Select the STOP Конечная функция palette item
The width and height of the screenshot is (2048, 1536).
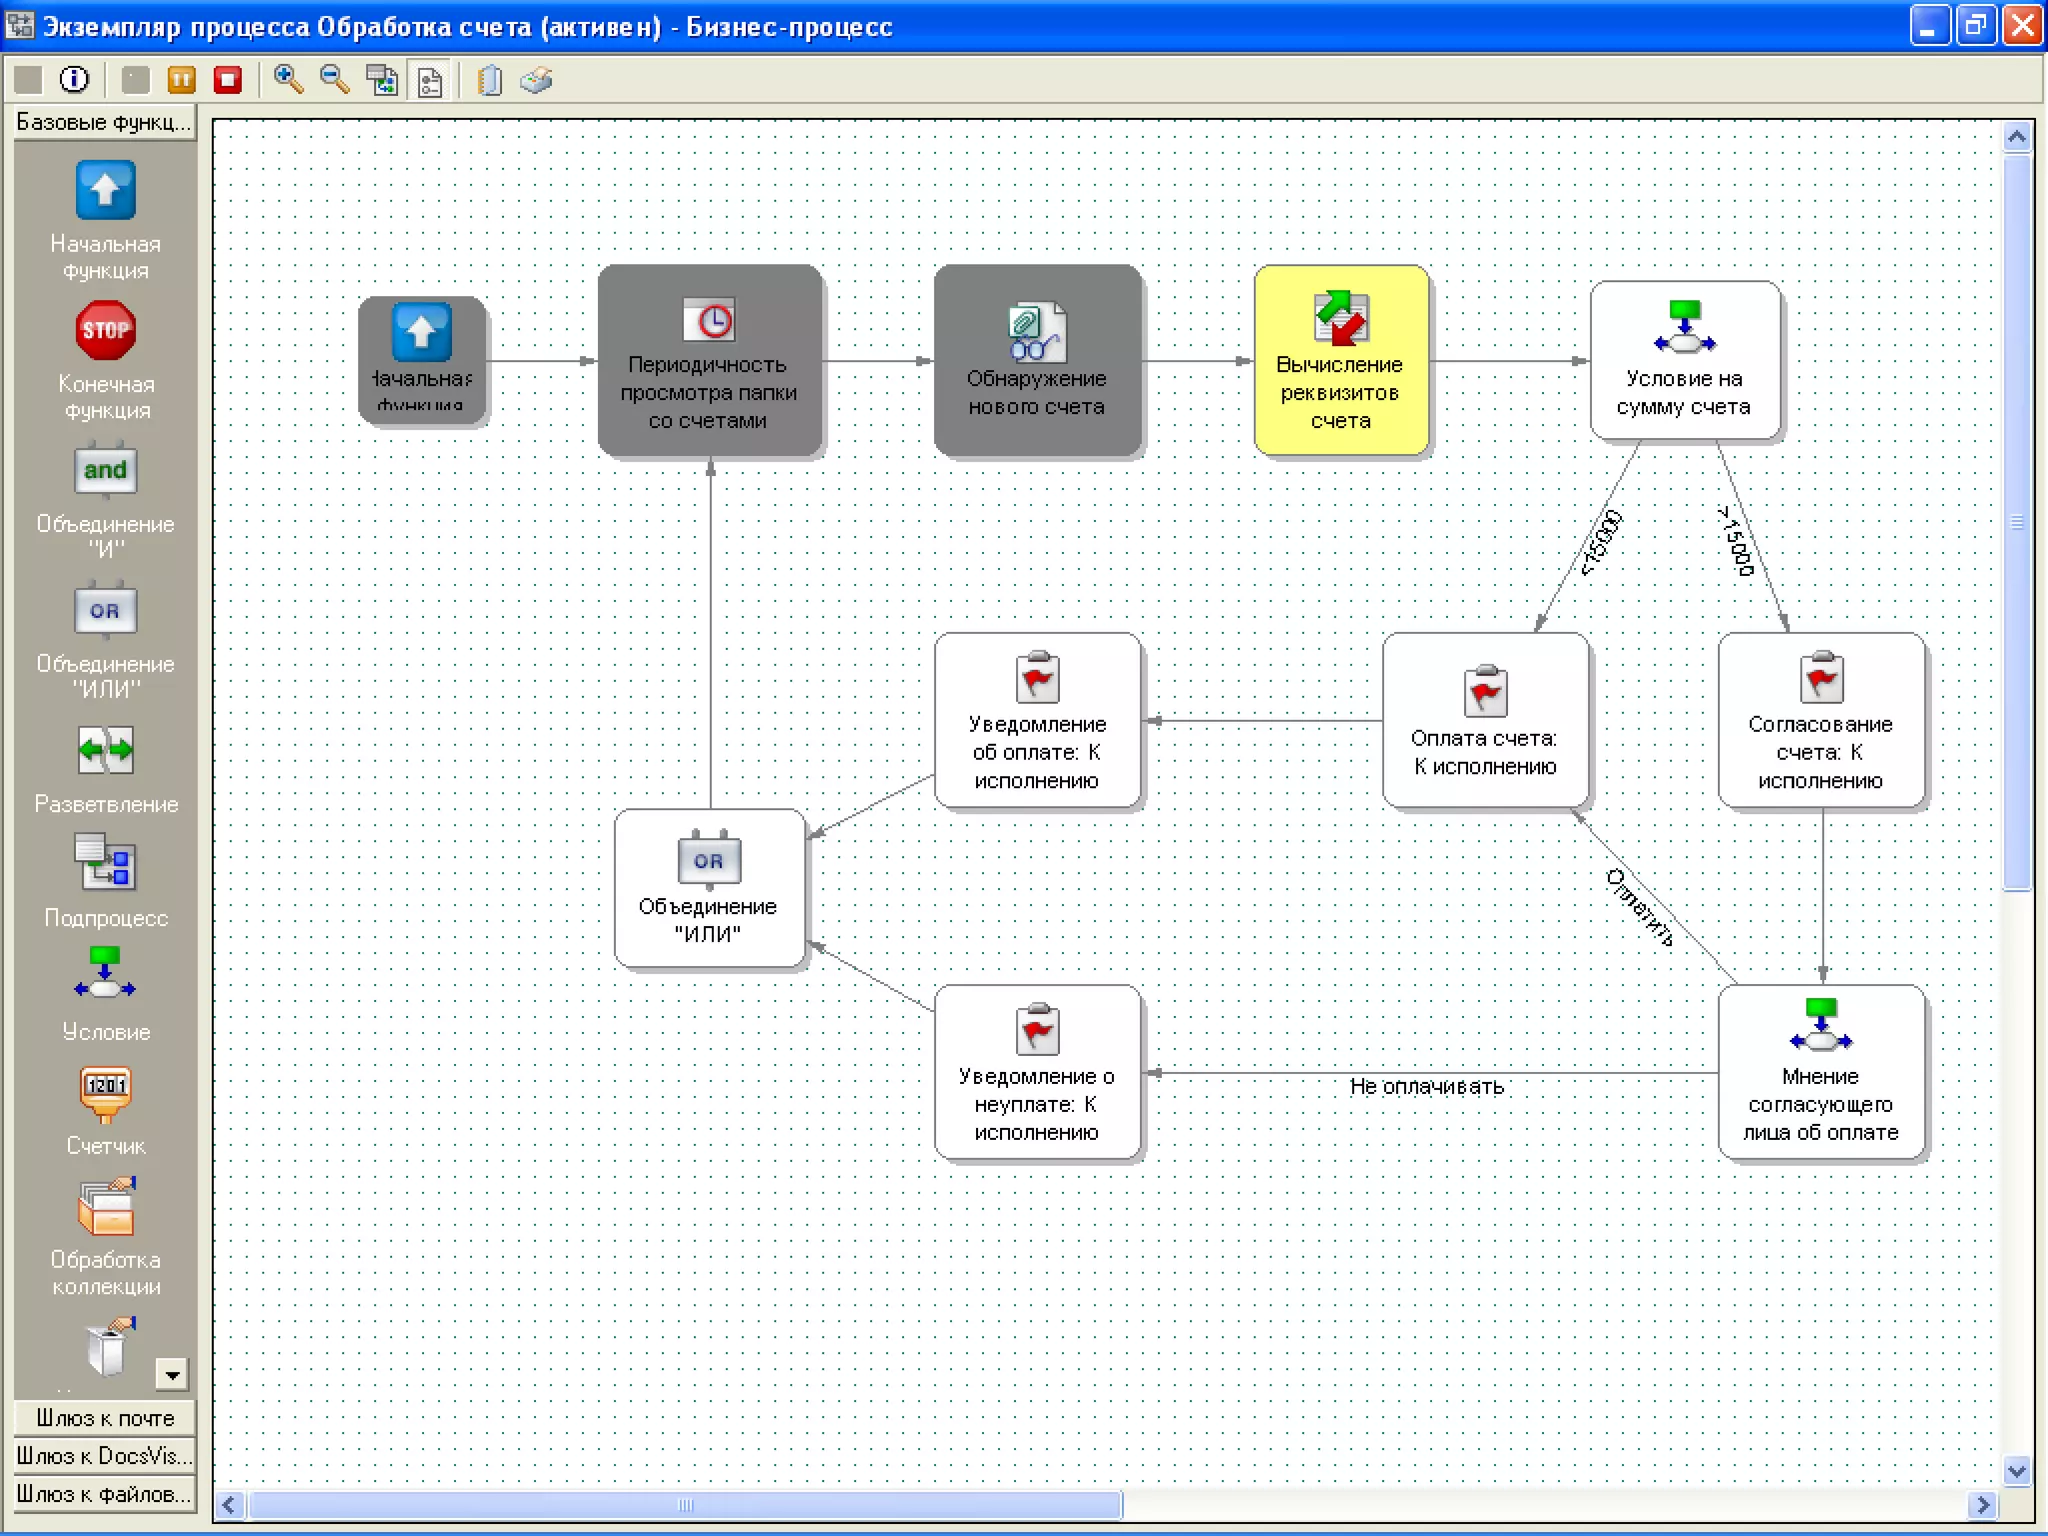105,330
